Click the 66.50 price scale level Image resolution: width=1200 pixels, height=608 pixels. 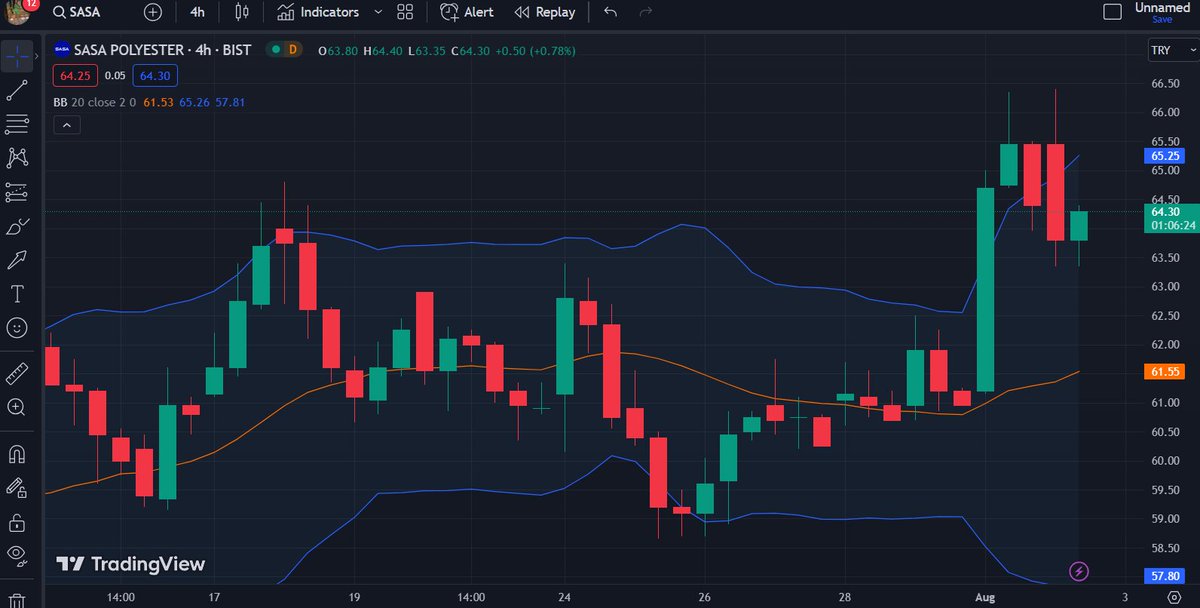click(x=1166, y=84)
